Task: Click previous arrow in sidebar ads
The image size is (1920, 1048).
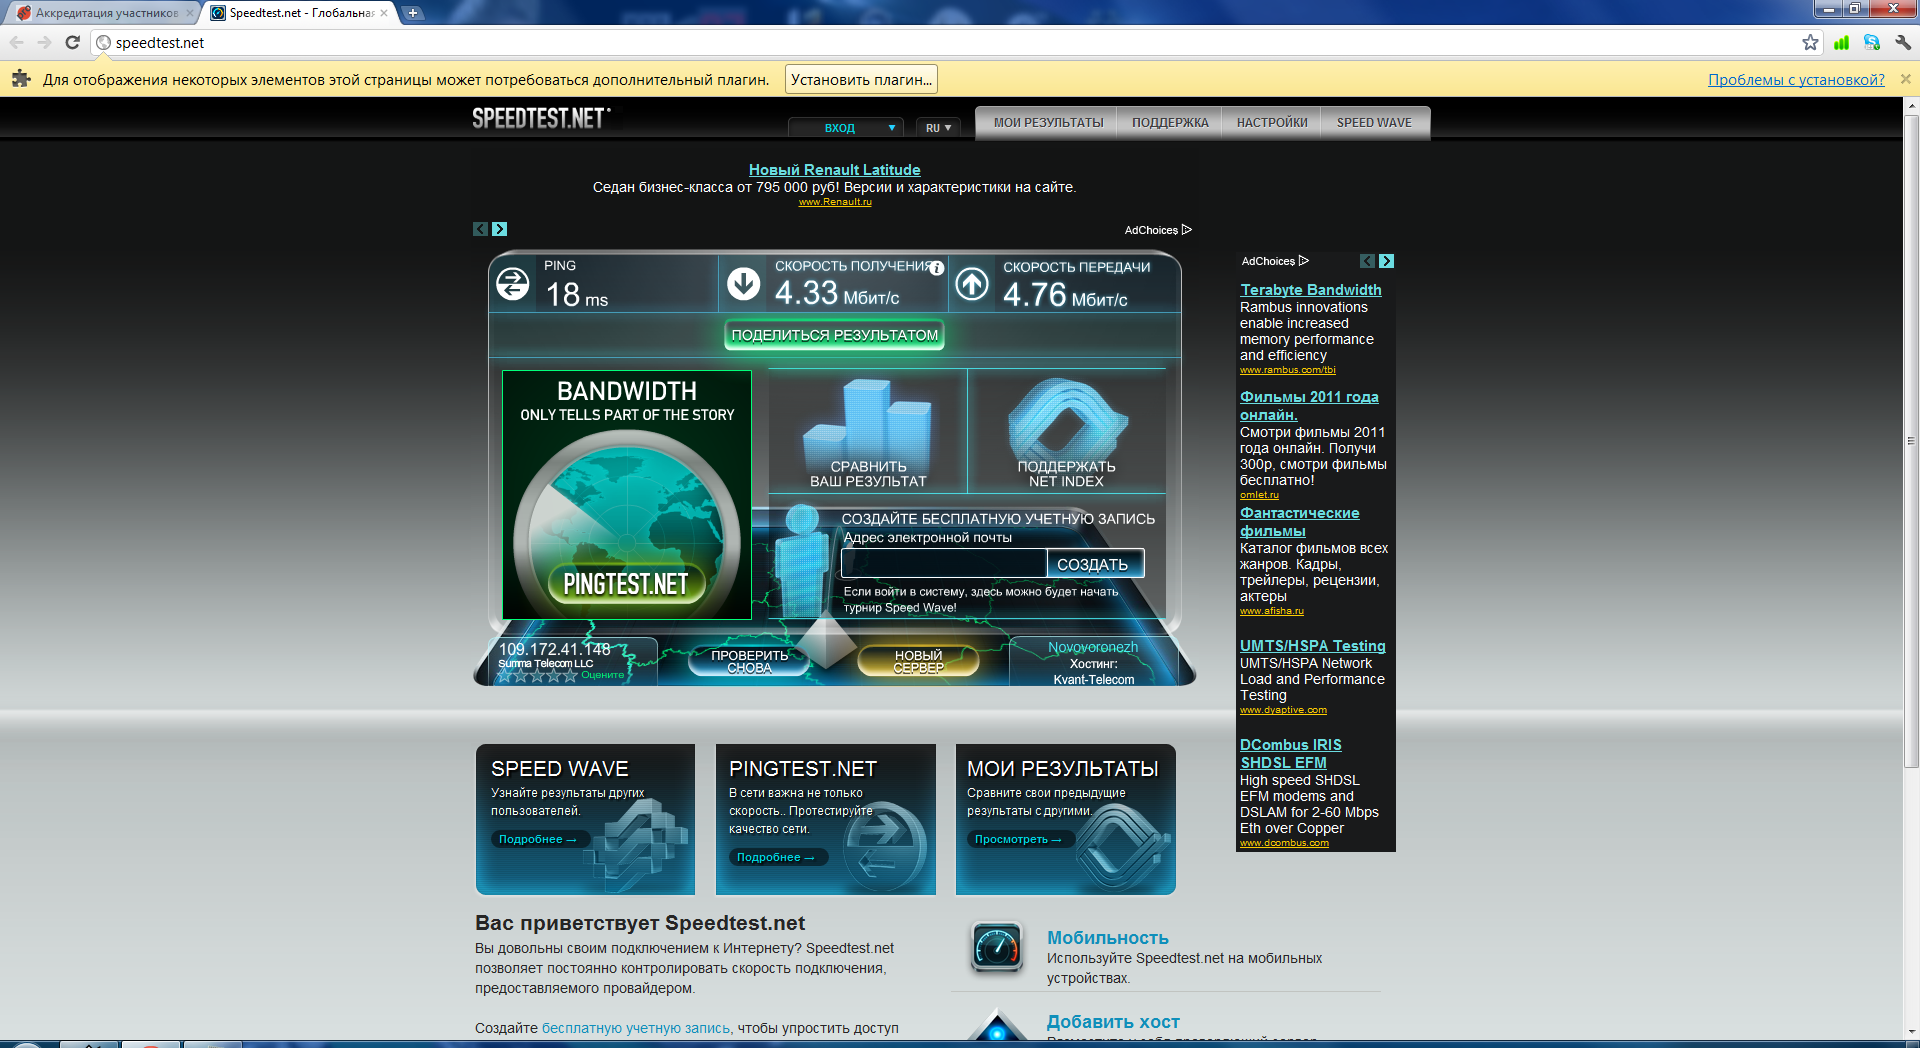Action: tap(1367, 261)
